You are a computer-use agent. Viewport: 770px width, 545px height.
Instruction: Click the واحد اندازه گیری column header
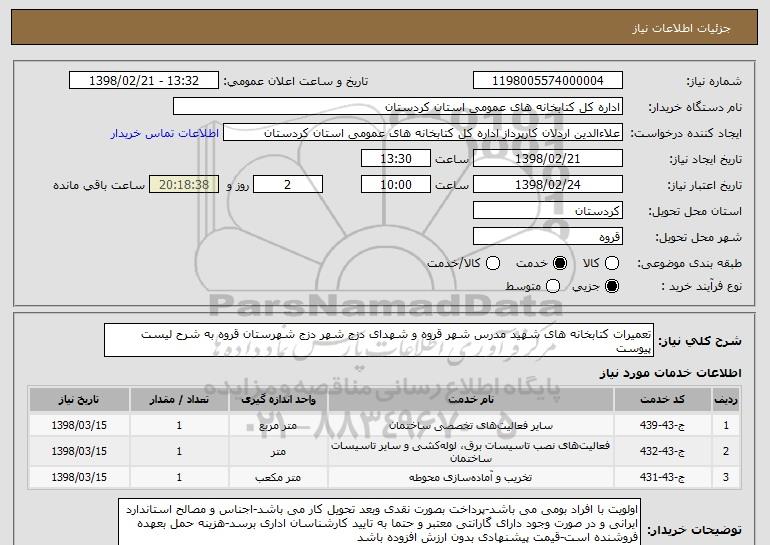click(x=278, y=400)
